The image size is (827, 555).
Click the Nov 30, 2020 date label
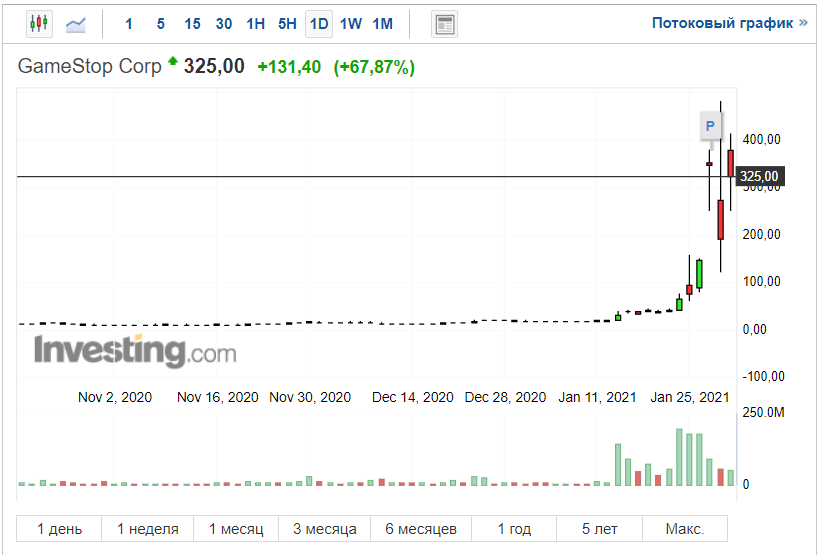click(x=310, y=397)
